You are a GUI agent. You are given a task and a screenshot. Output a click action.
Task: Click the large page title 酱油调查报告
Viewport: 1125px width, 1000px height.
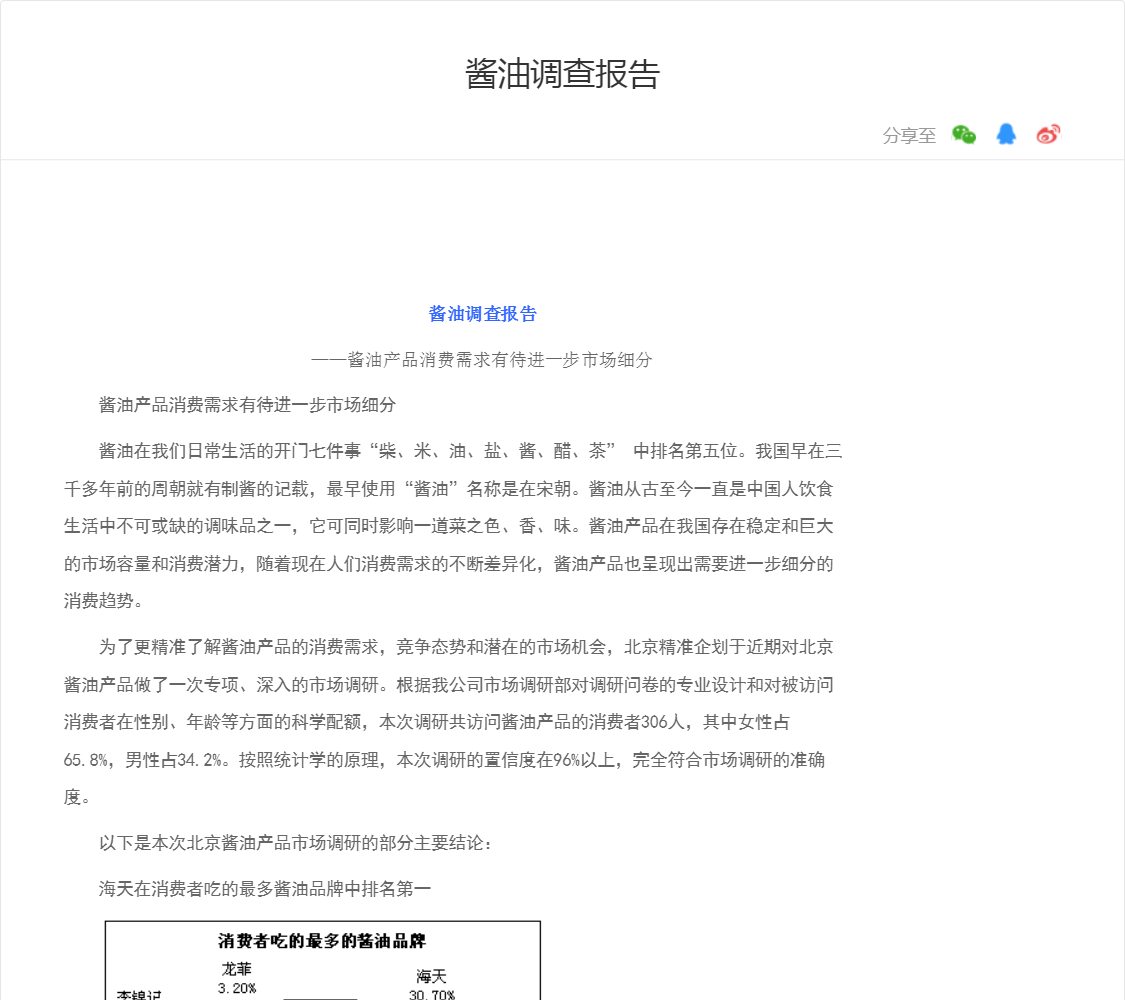pyautogui.click(x=562, y=74)
